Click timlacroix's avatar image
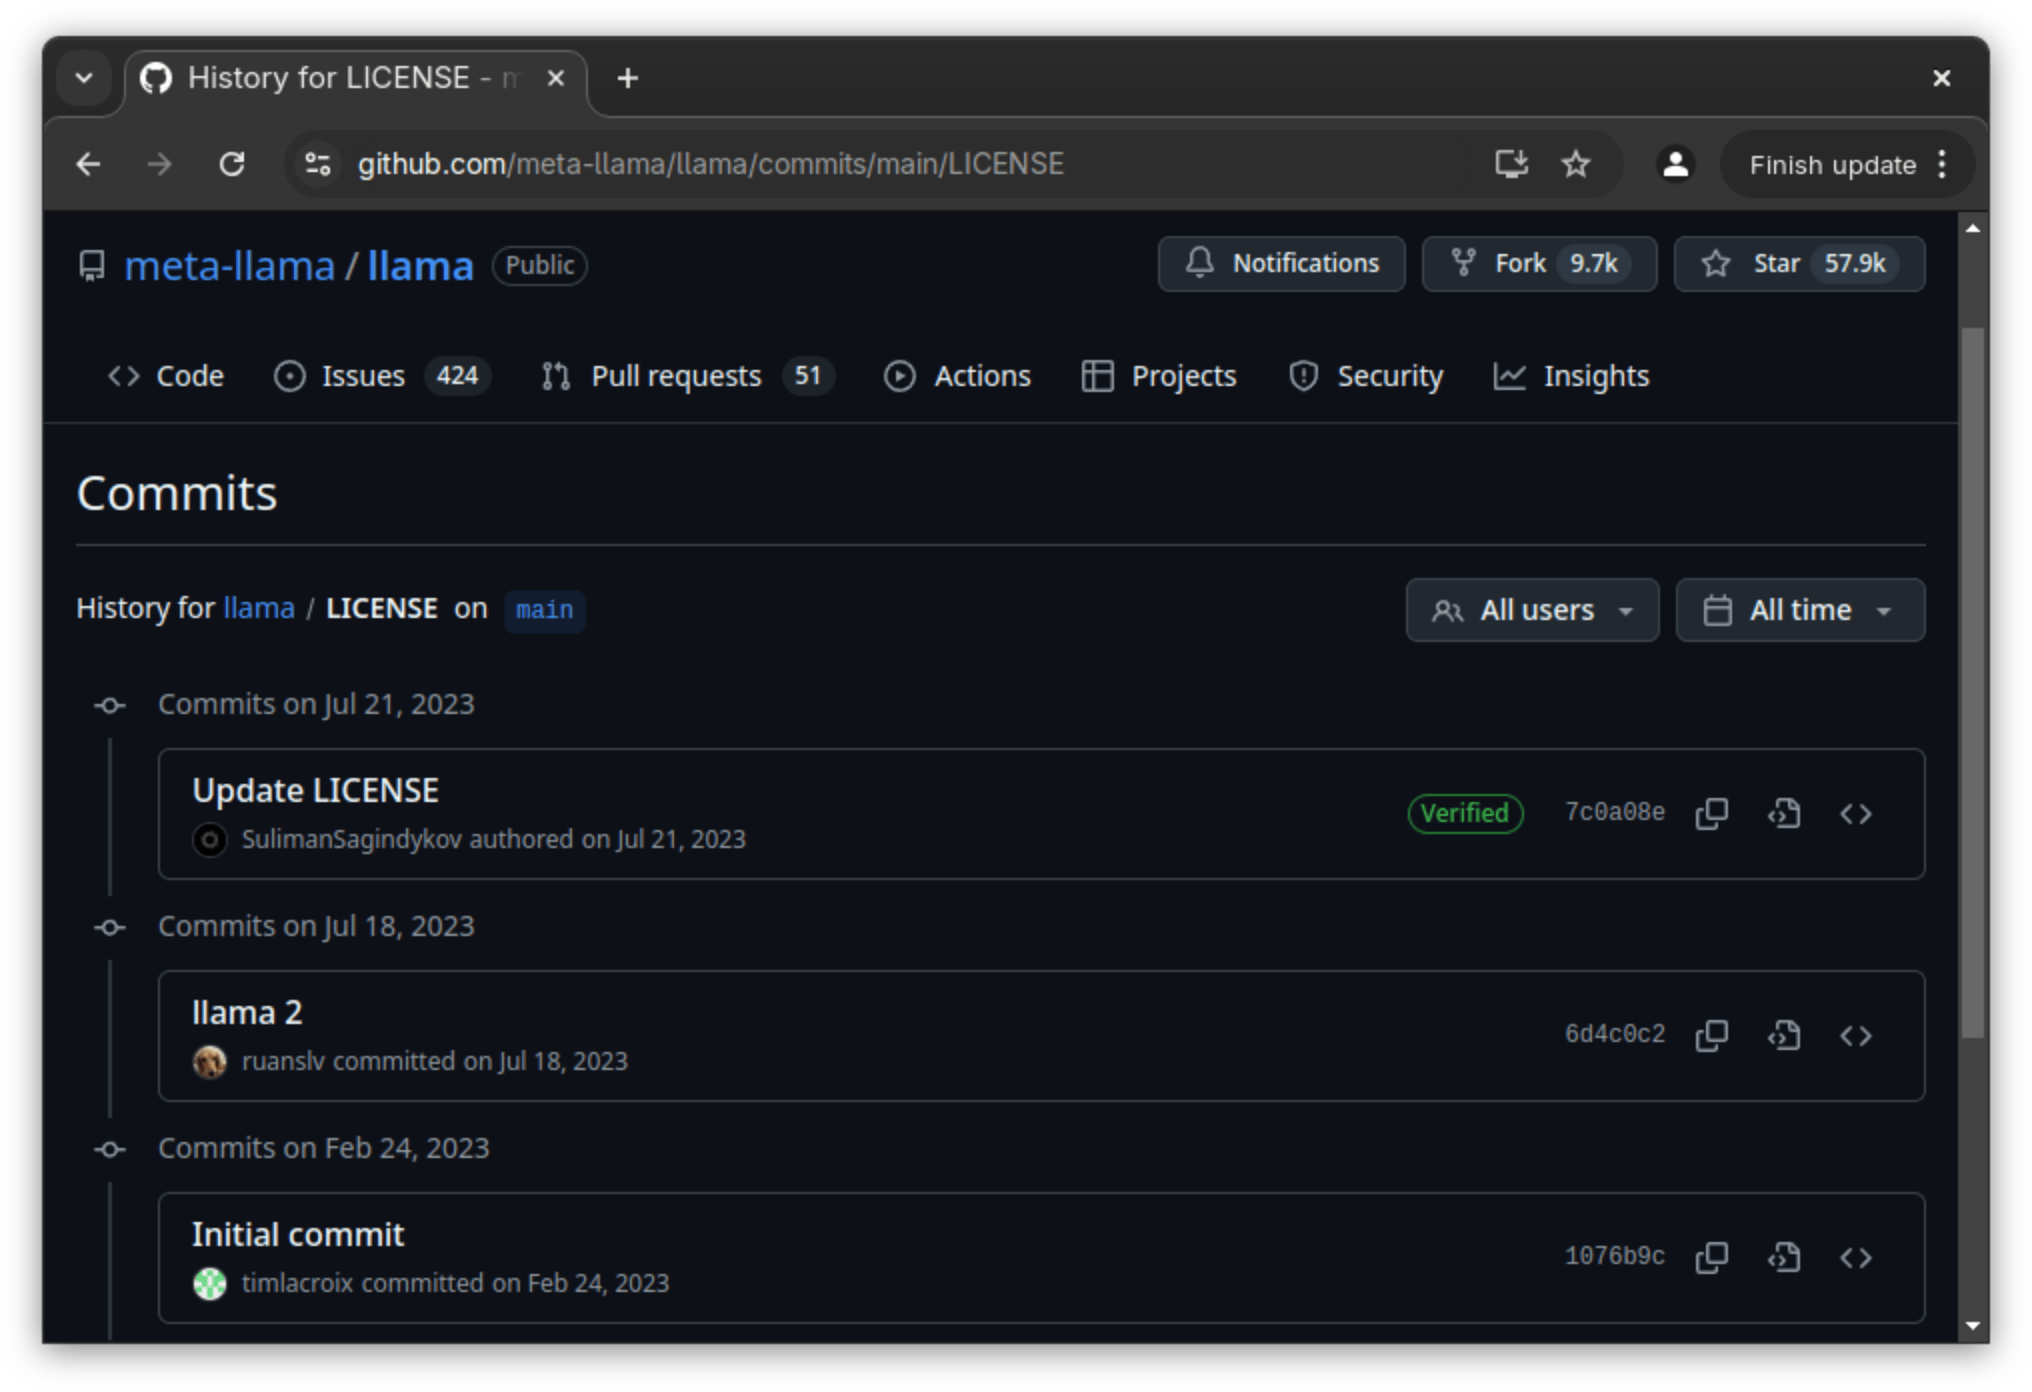The height and width of the screenshot is (1392, 2032). tap(209, 1283)
